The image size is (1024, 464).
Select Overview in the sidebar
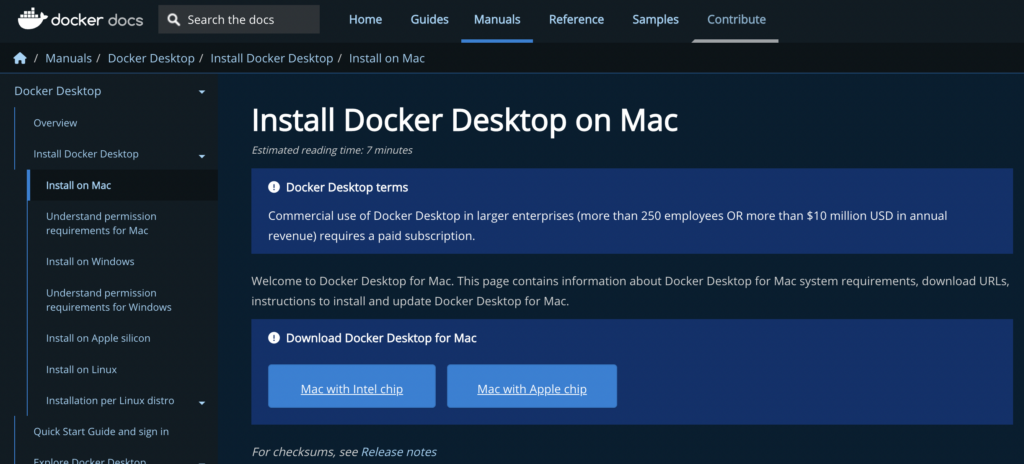[55, 123]
